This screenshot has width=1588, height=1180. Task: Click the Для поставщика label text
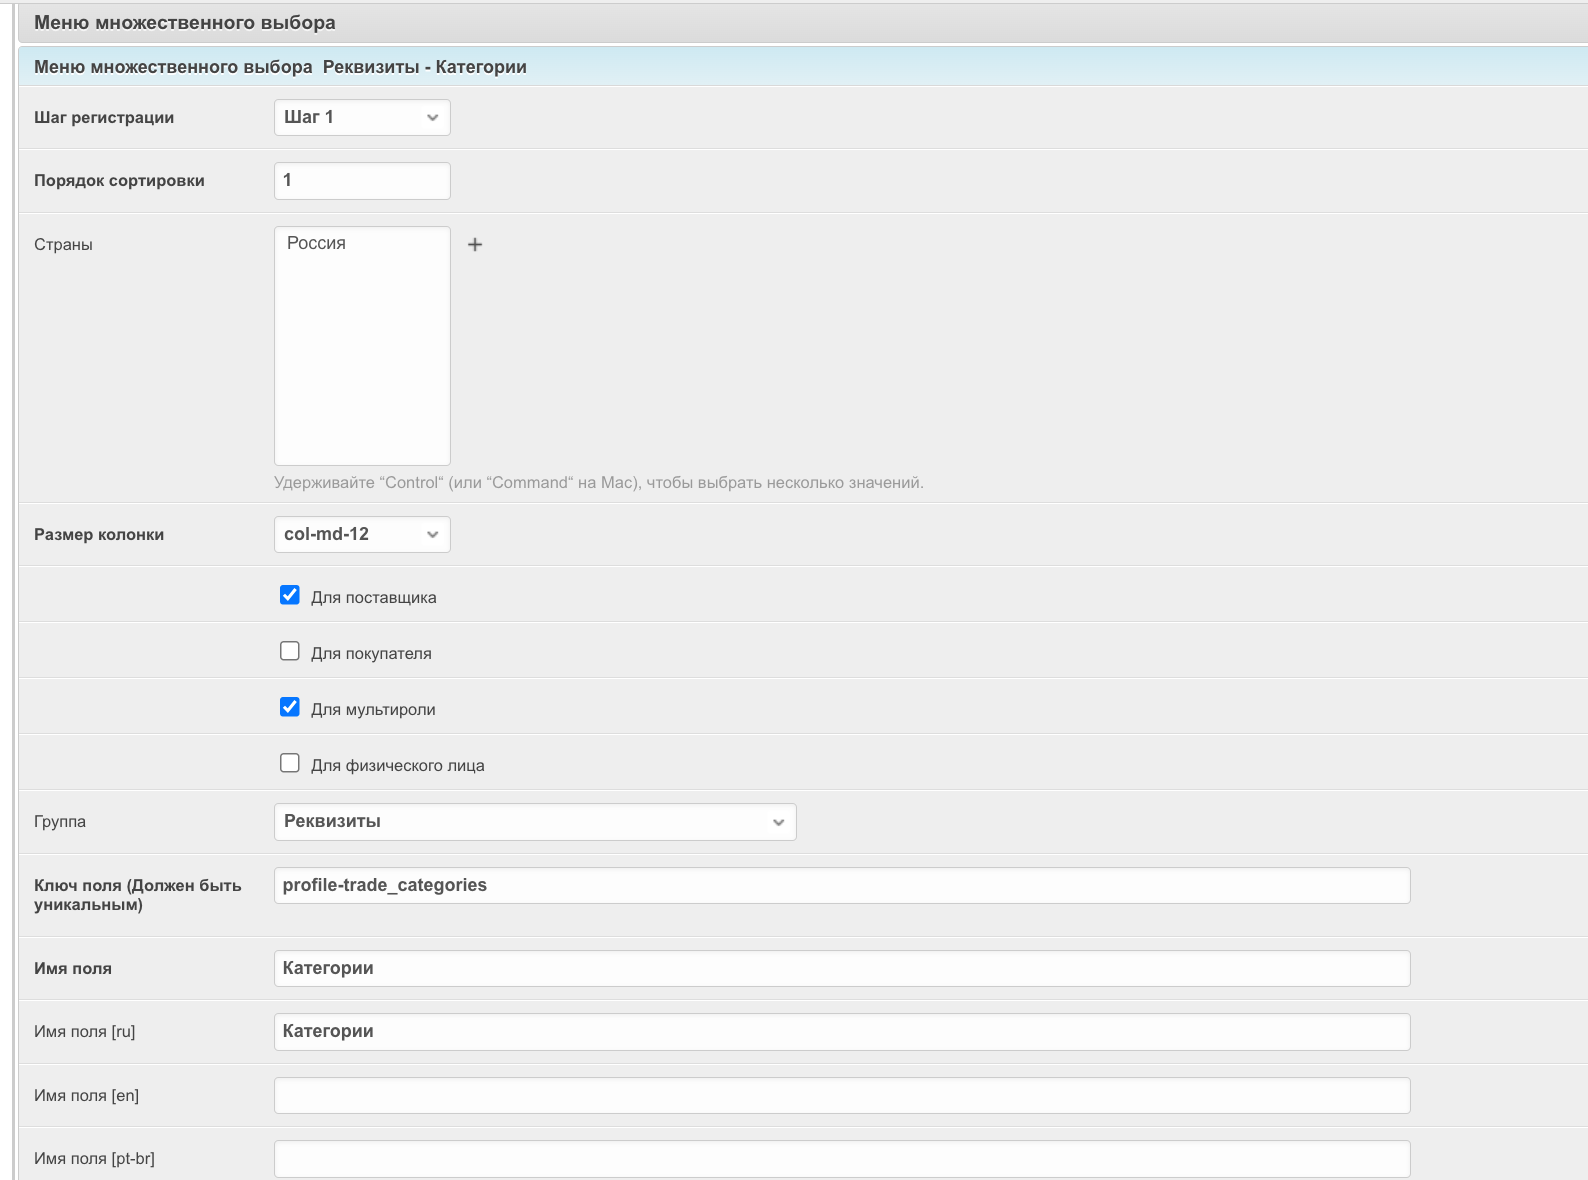click(373, 598)
